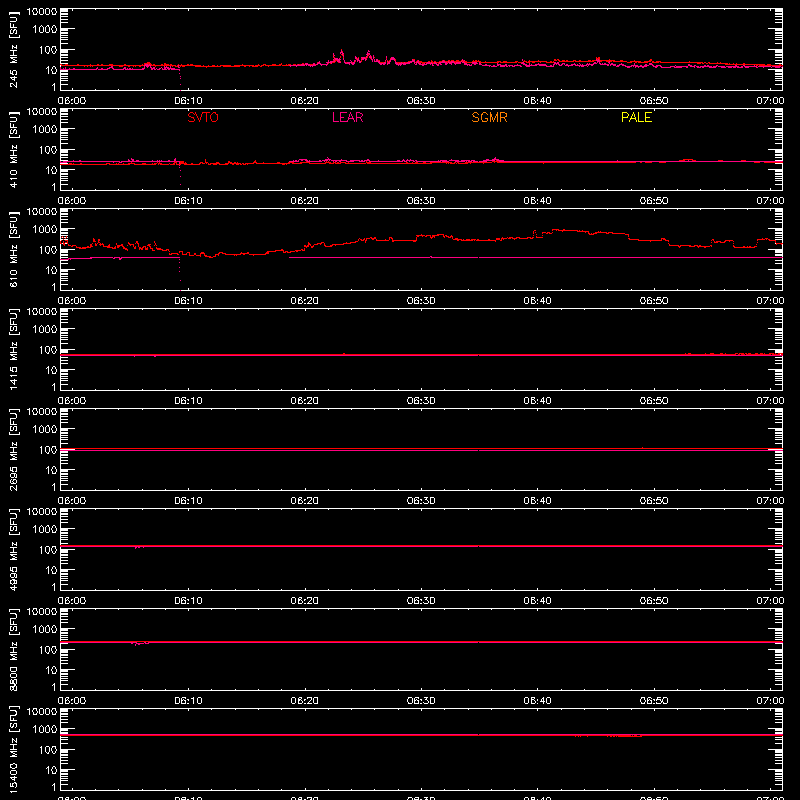Click 06:50 time label under 610 MHz panel
The image size is (800, 800).
click(654, 301)
